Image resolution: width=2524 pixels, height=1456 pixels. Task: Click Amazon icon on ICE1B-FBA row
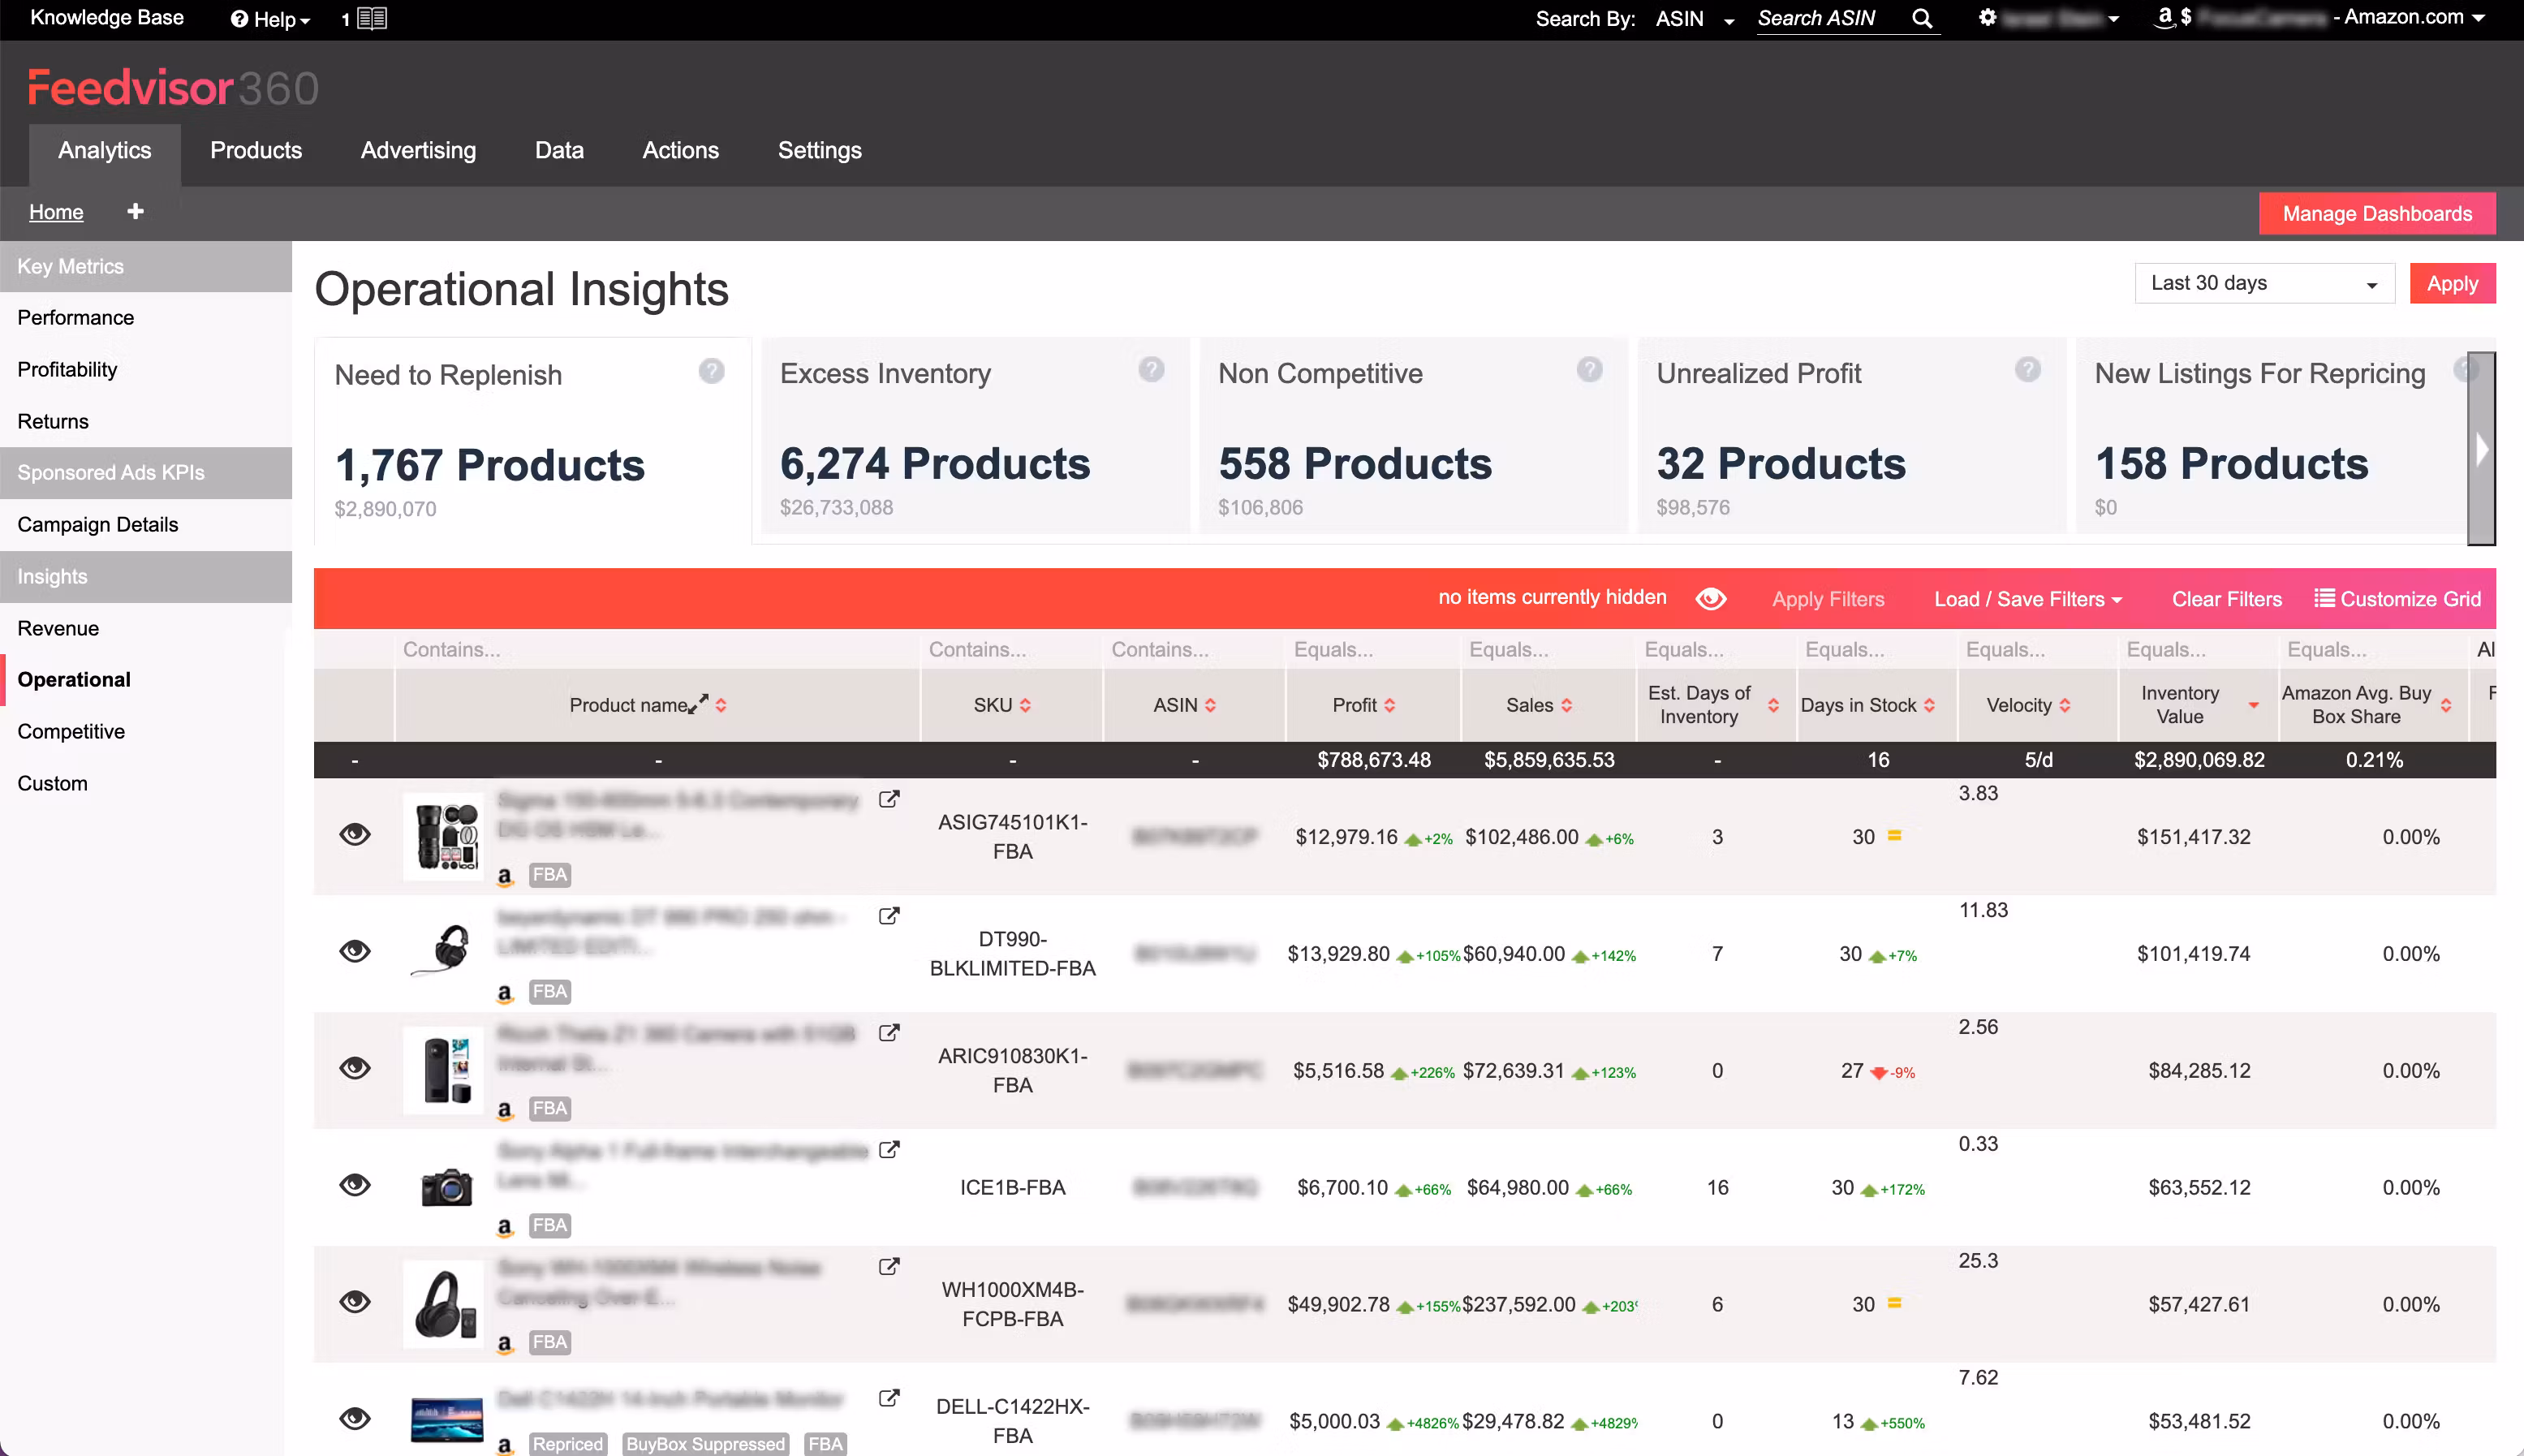[x=505, y=1227]
